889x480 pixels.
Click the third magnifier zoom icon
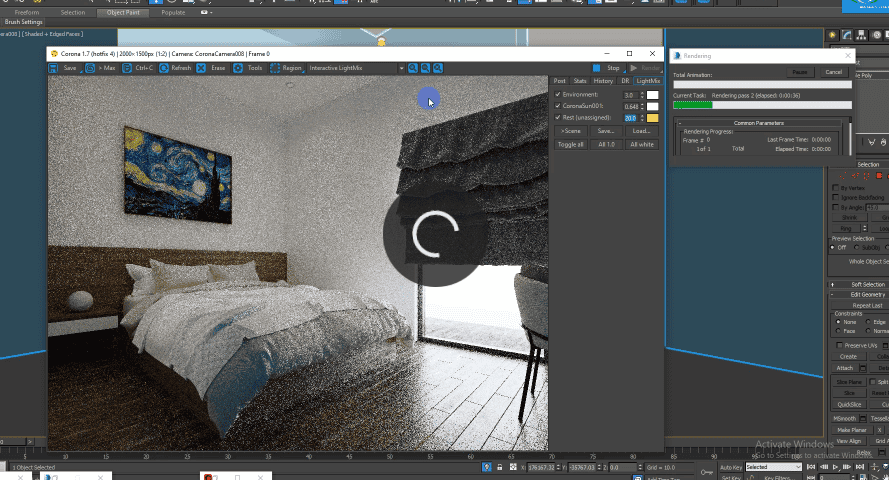coord(438,68)
